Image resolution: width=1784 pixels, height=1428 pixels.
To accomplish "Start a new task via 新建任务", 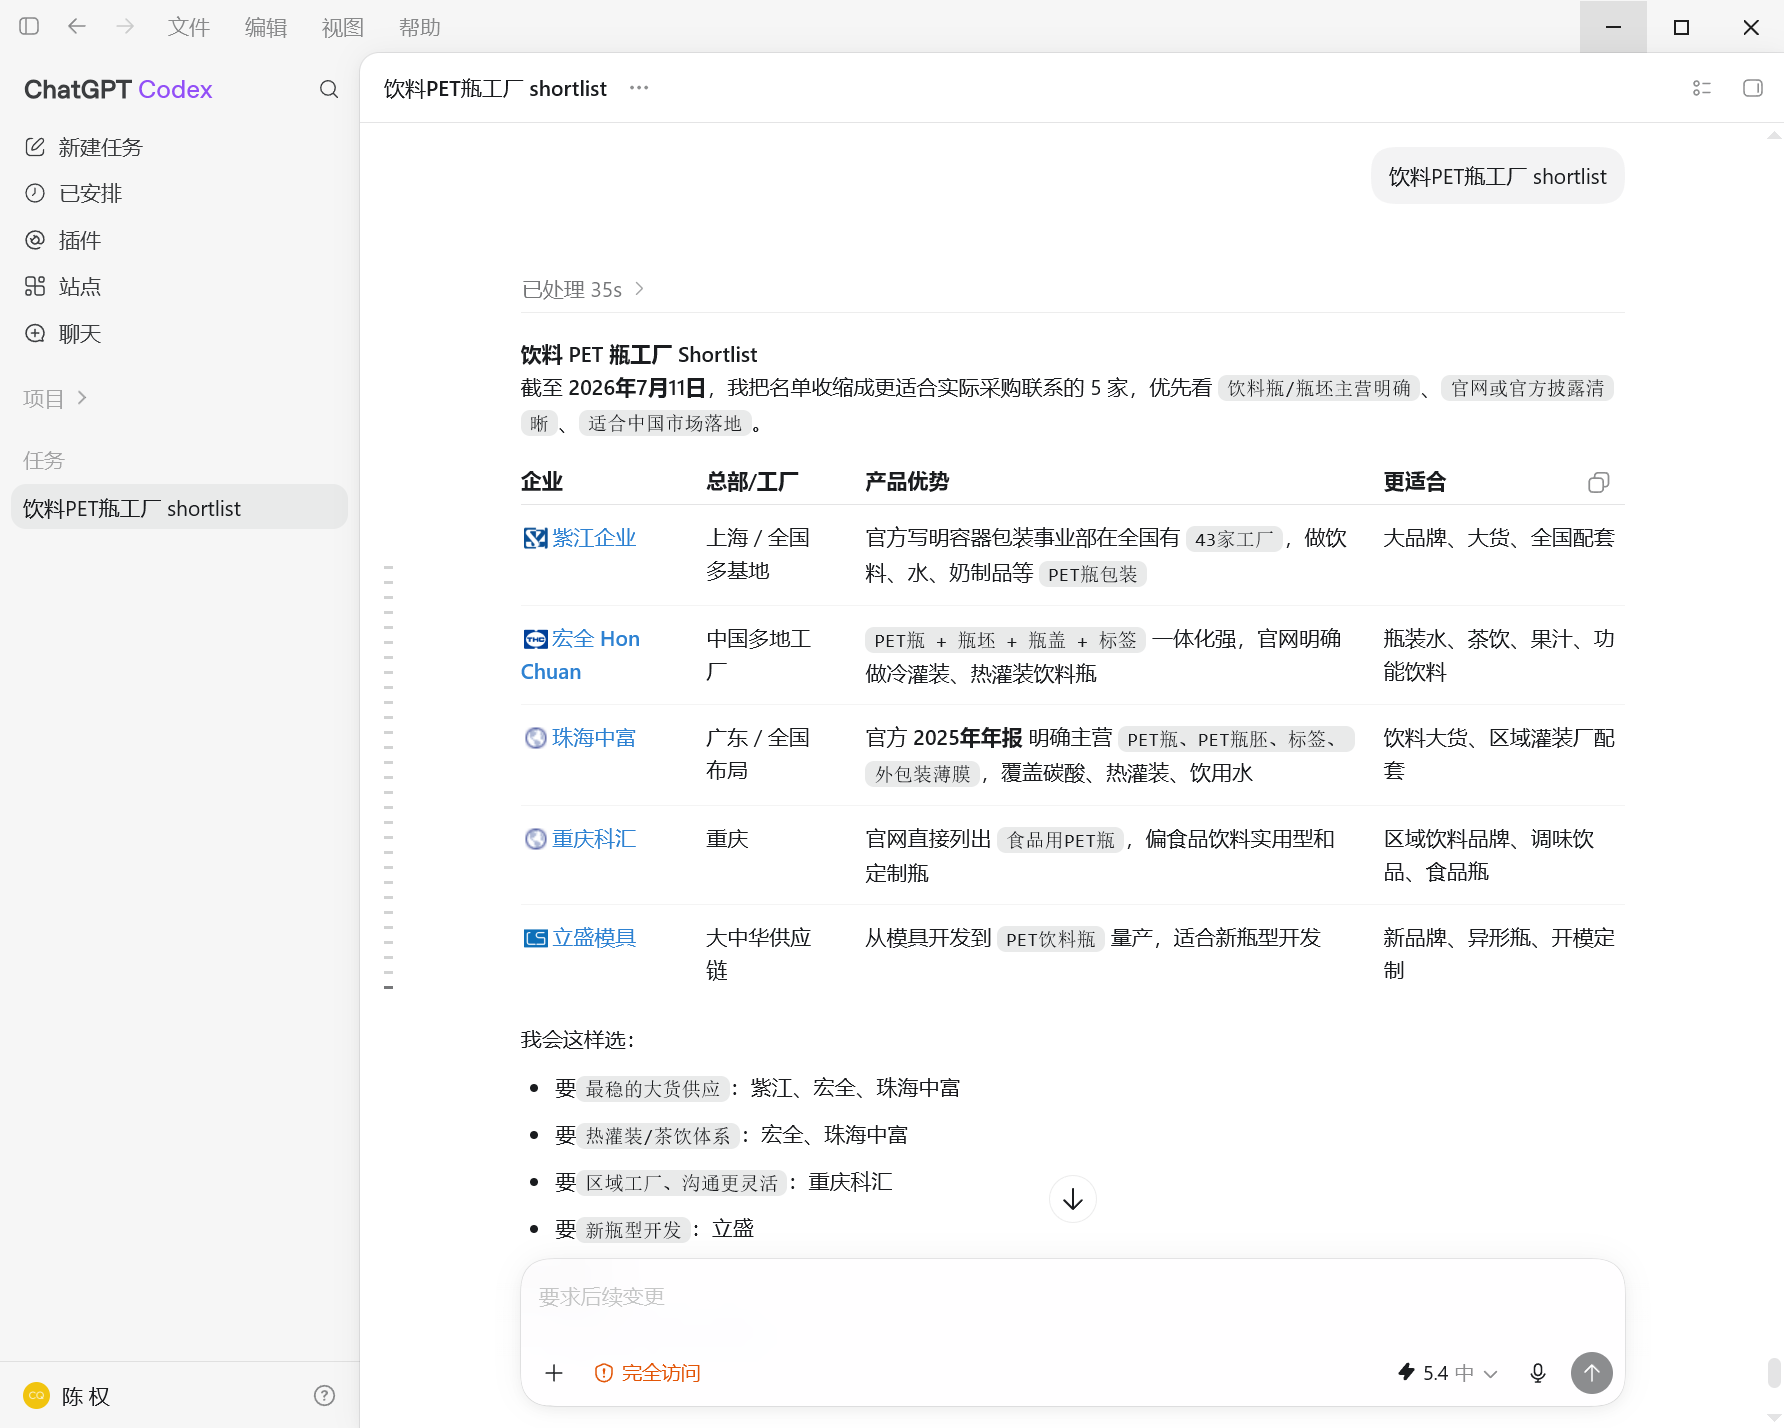I will (180, 147).
